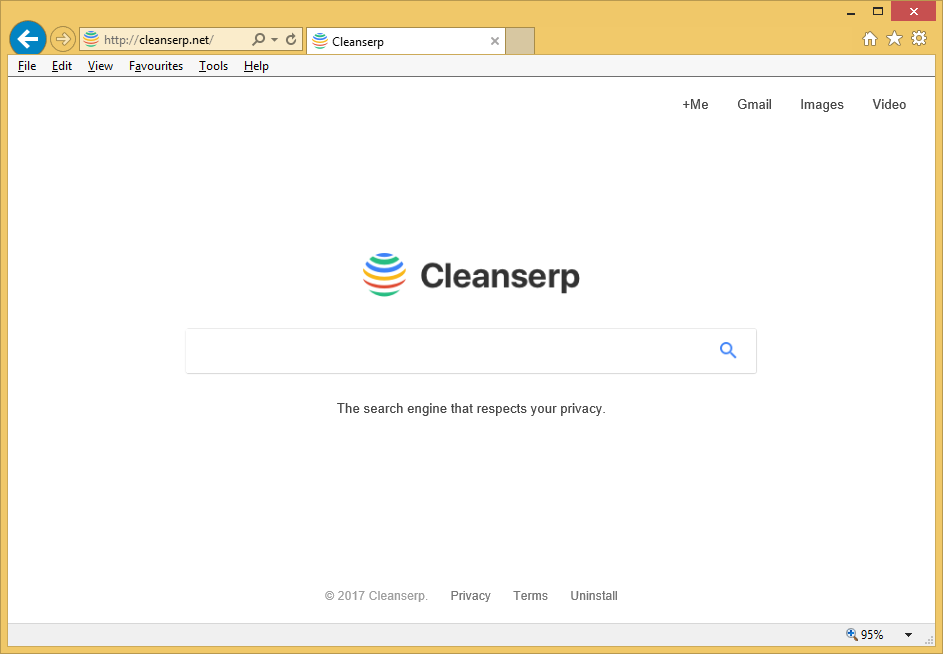
Task: Open the Images link
Action: click(x=821, y=104)
